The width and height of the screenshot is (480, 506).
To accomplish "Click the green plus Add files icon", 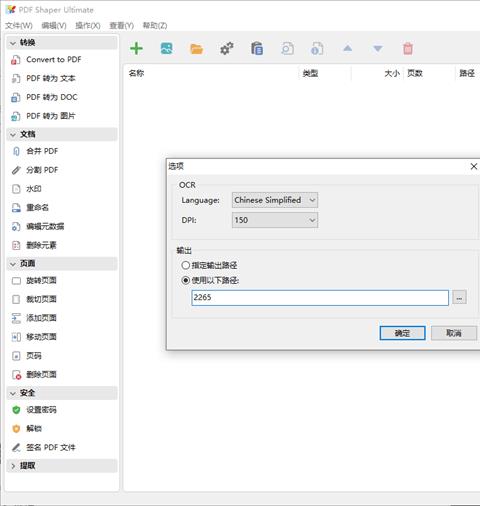I will click(136, 49).
